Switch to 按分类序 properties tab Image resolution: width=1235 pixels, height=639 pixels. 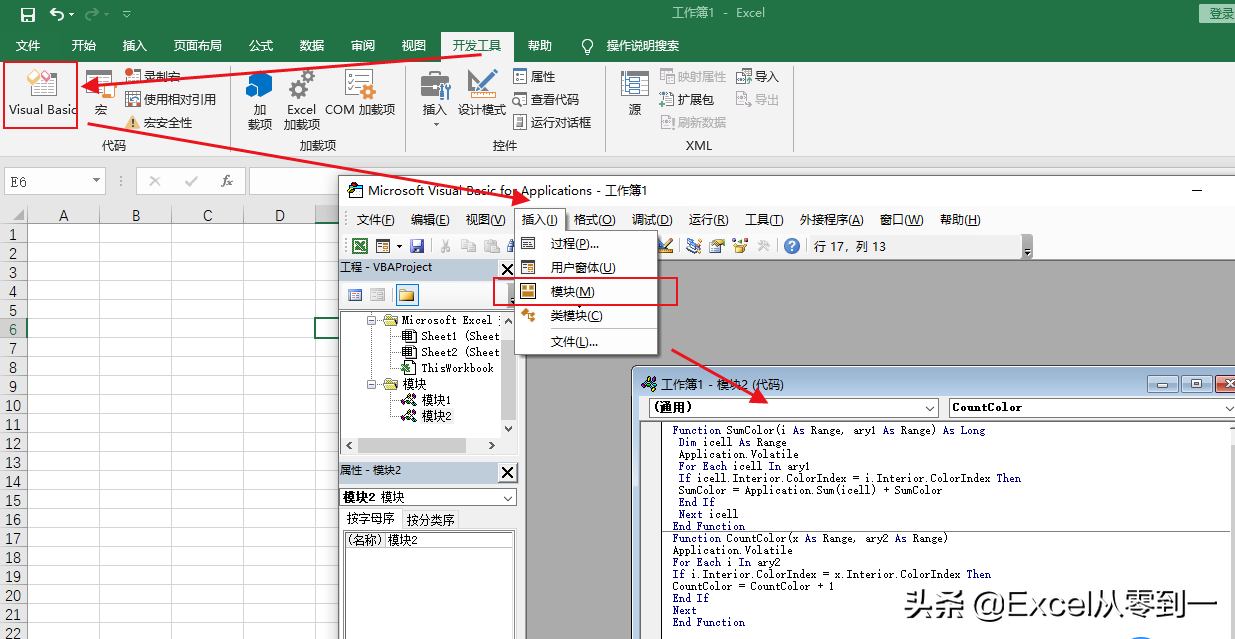(x=430, y=519)
